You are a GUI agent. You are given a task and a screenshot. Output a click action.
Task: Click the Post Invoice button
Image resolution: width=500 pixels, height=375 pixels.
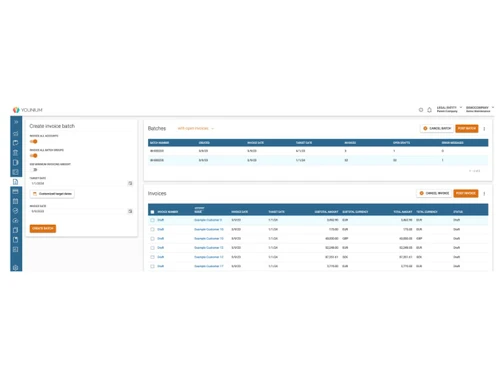[466, 193]
